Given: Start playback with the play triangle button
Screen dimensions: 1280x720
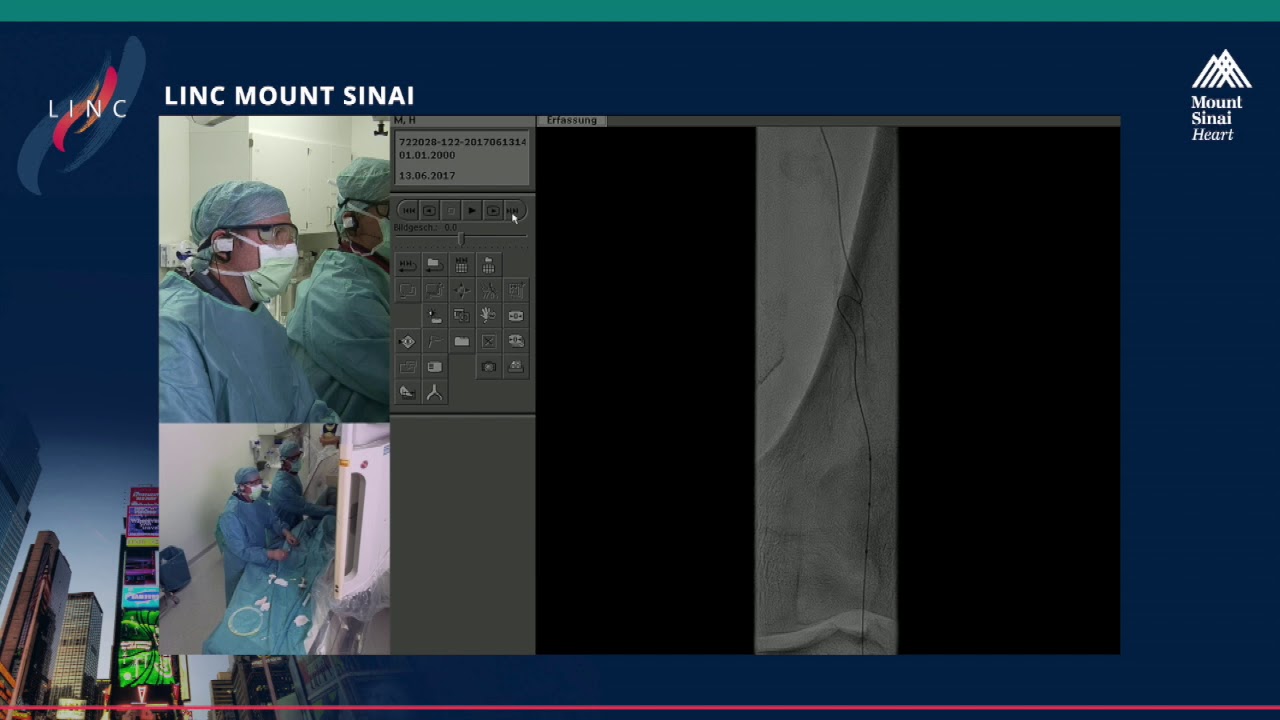Looking at the screenshot, I should coord(472,210).
